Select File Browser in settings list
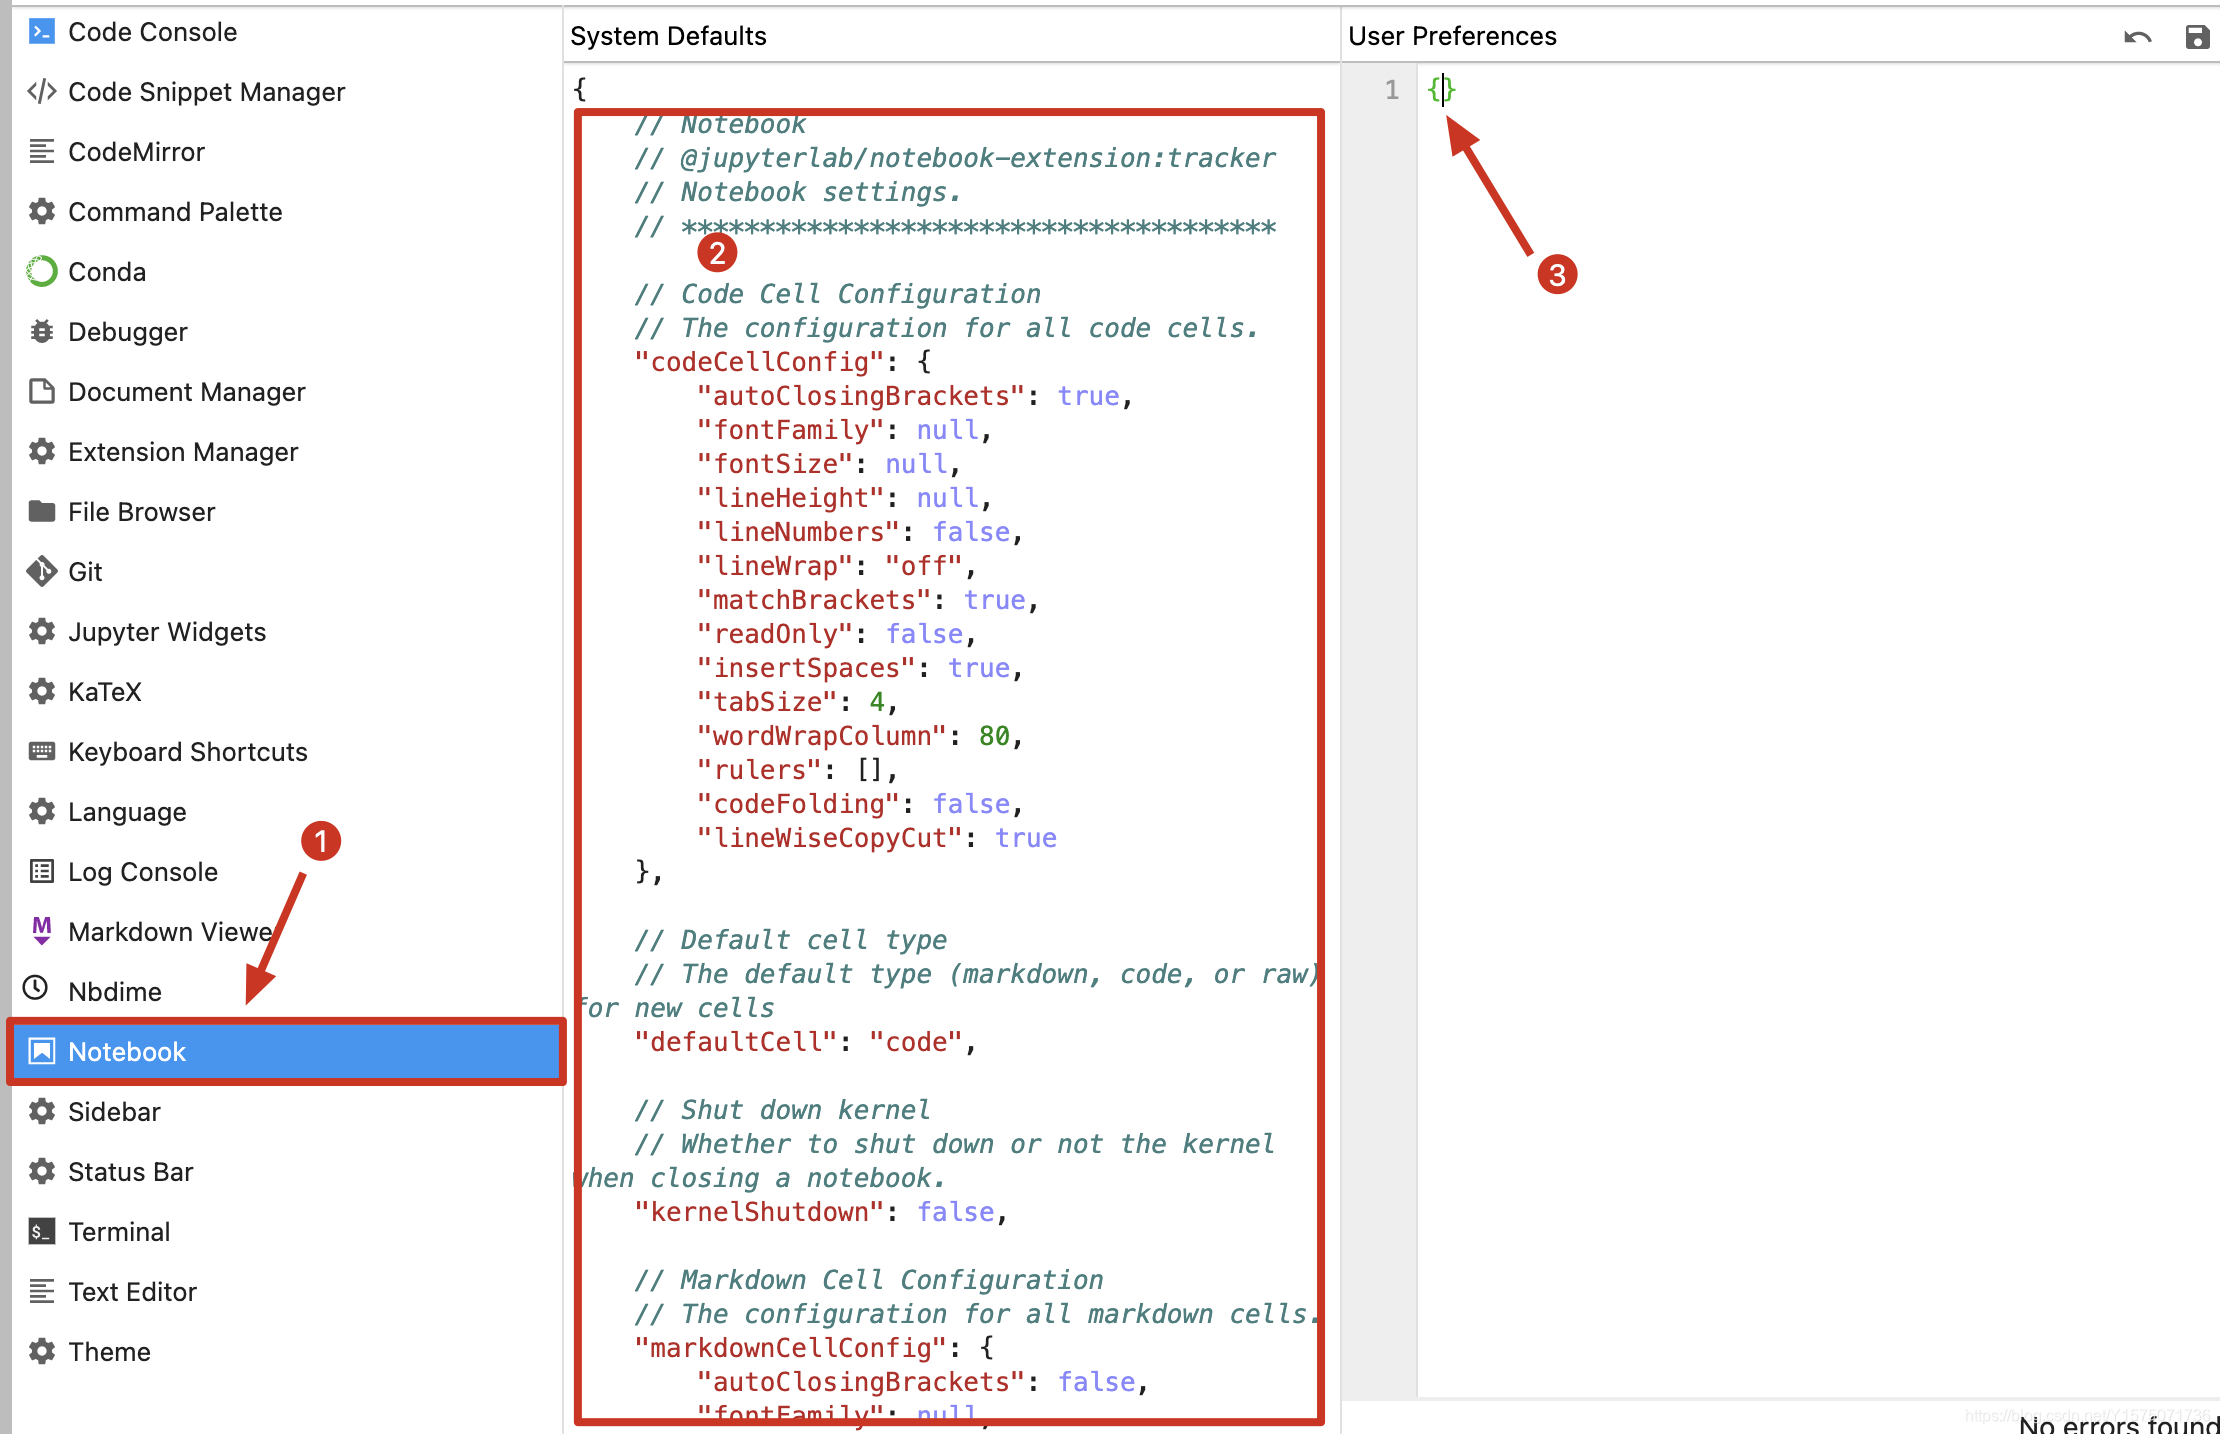Viewport: 2220px width, 1434px height. (x=141, y=512)
